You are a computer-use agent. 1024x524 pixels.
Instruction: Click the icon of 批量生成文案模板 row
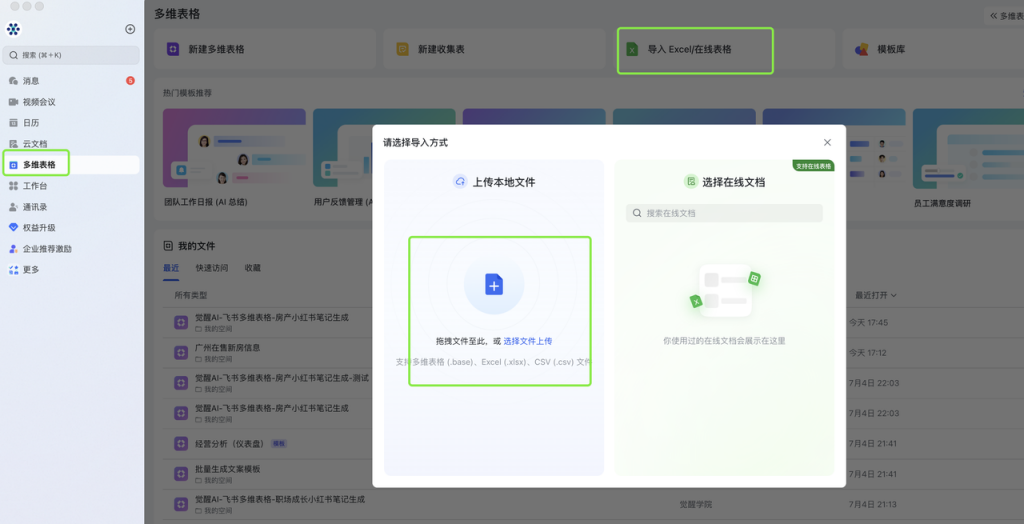(x=181, y=474)
